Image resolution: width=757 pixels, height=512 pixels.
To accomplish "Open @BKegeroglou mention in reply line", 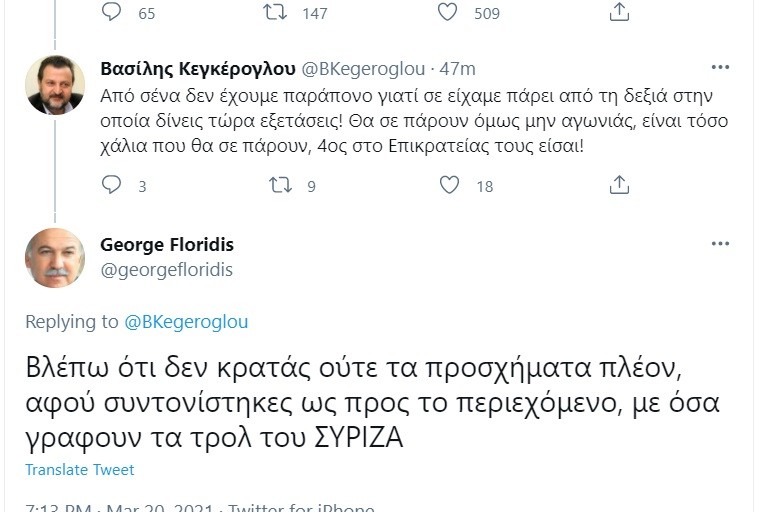I will [x=186, y=322].
